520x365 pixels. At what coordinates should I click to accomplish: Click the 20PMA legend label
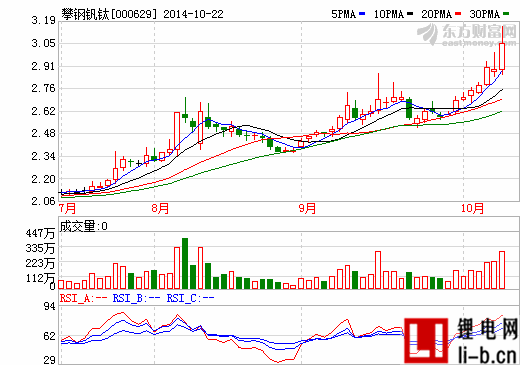(437, 14)
